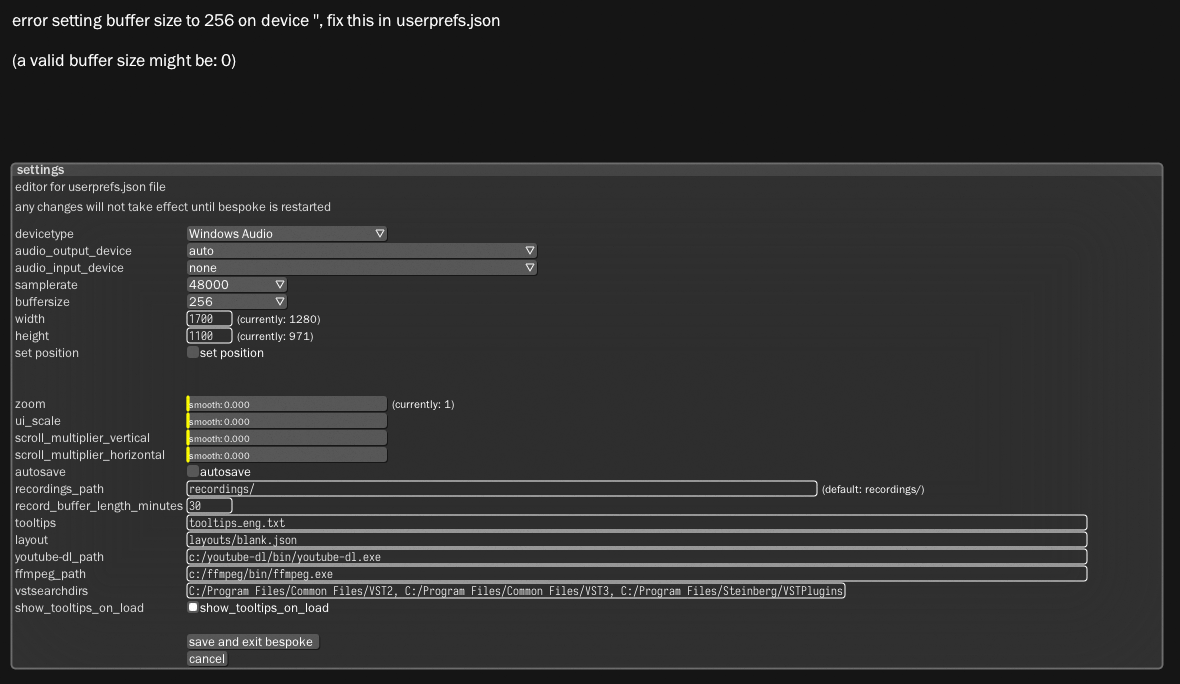1180x684 pixels.
Task: Open the audio_input_device dropdown set to none
Action: [x=360, y=267]
